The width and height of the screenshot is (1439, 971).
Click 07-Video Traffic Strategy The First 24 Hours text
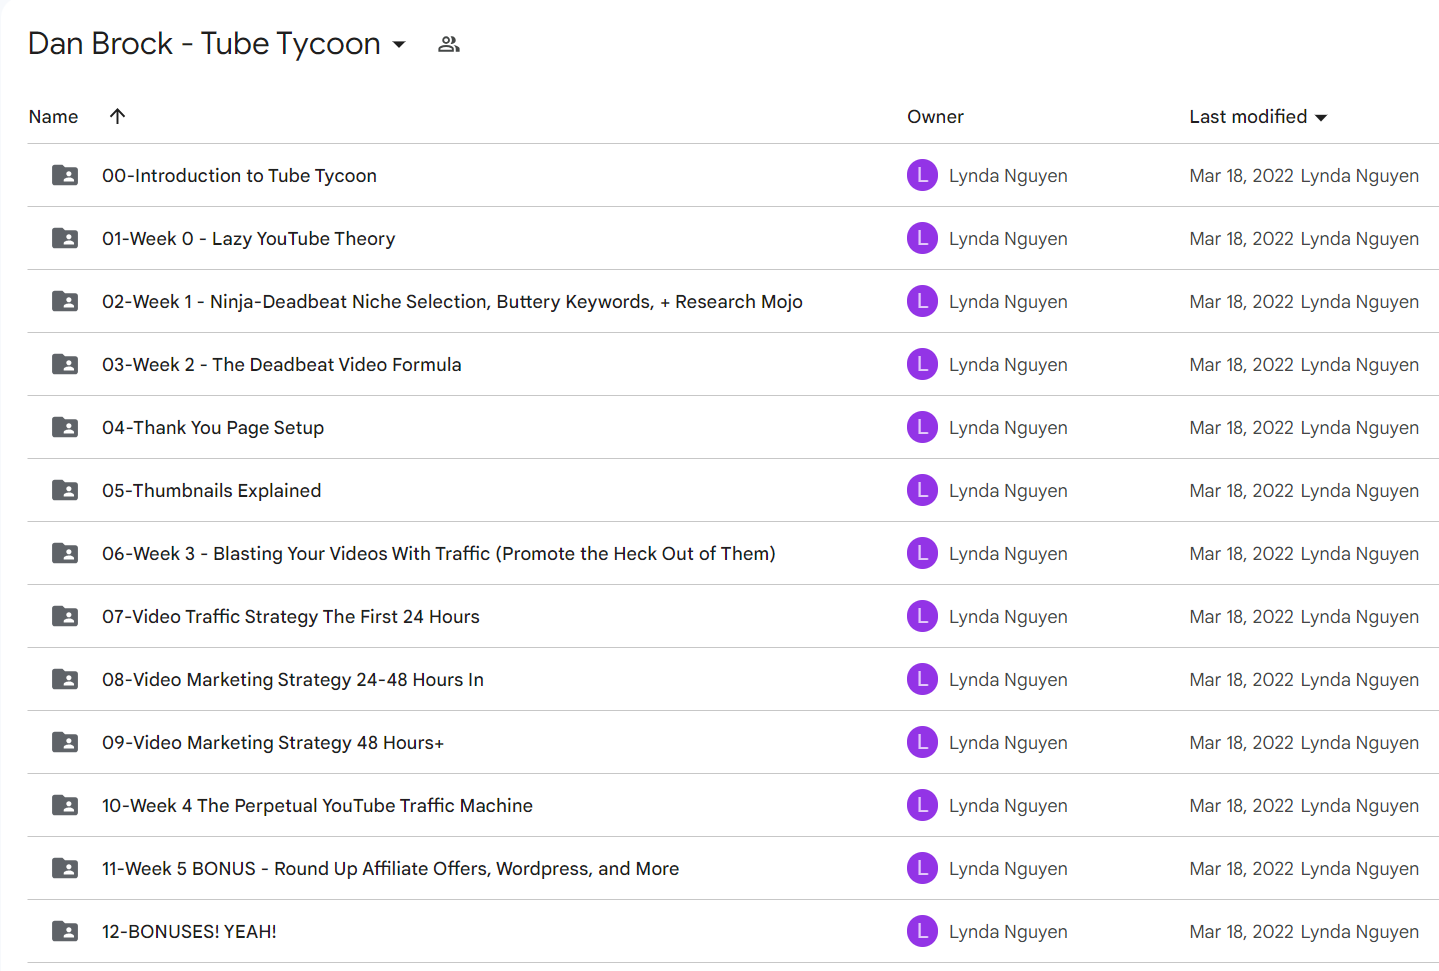[x=290, y=617]
